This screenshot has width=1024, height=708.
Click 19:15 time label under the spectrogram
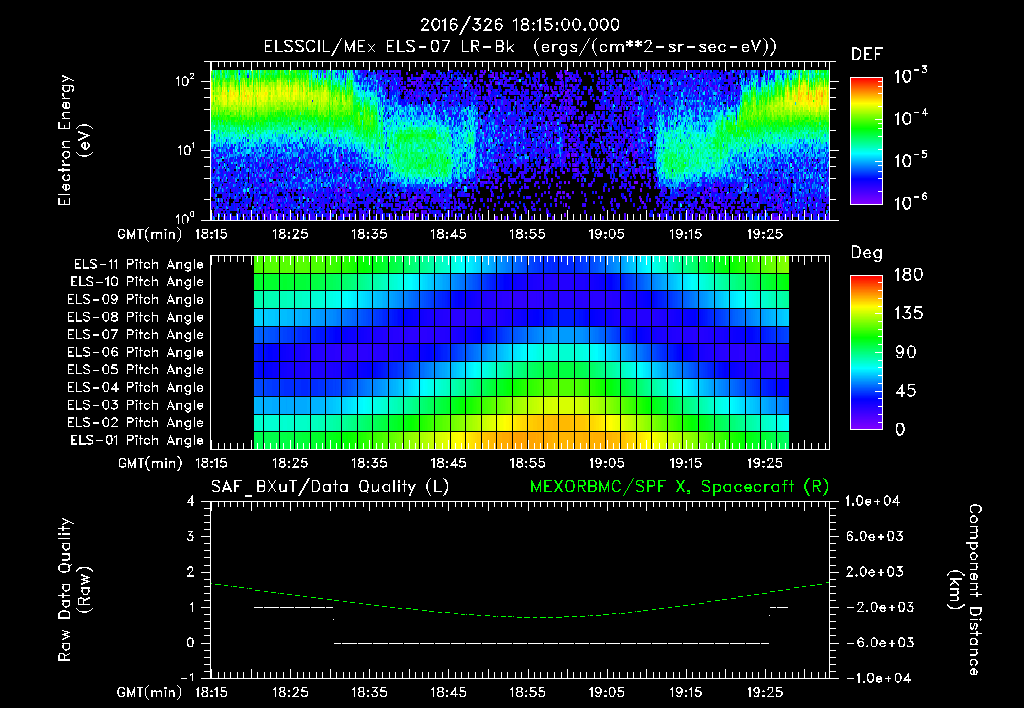pyautogui.click(x=685, y=234)
